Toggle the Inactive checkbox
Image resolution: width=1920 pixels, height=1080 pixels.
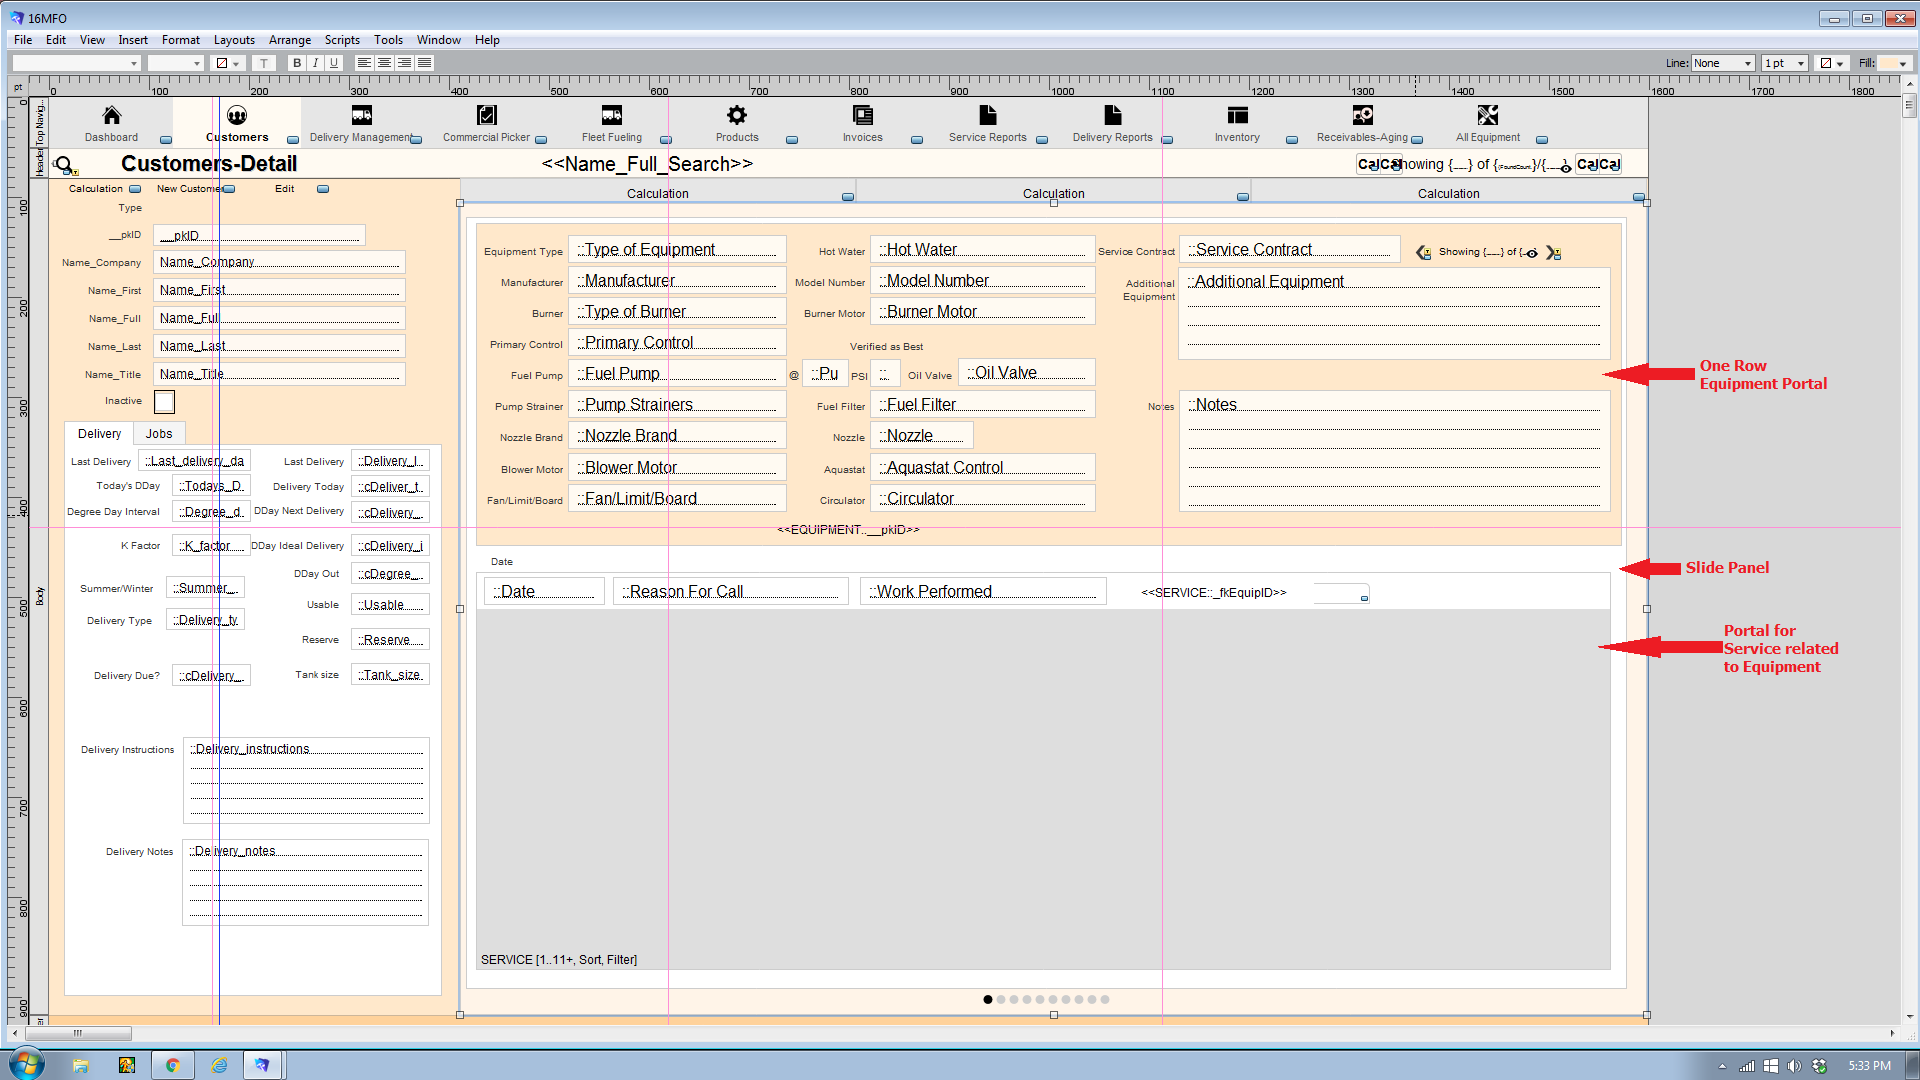[x=165, y=402]
